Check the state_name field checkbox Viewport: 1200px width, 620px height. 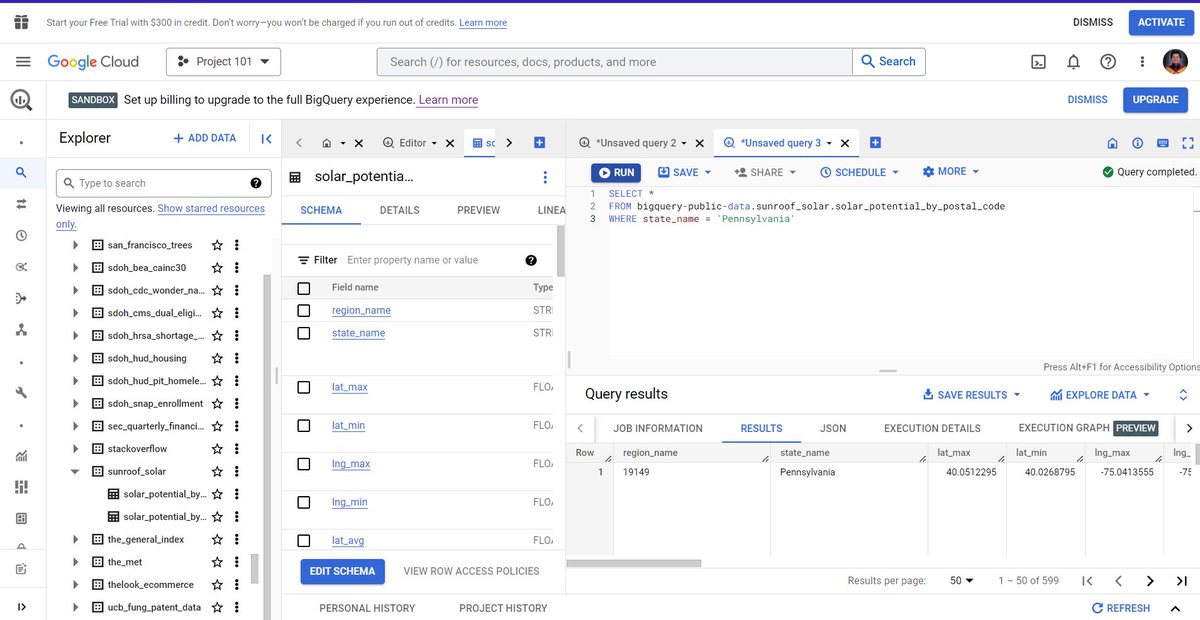click(304, 333)
